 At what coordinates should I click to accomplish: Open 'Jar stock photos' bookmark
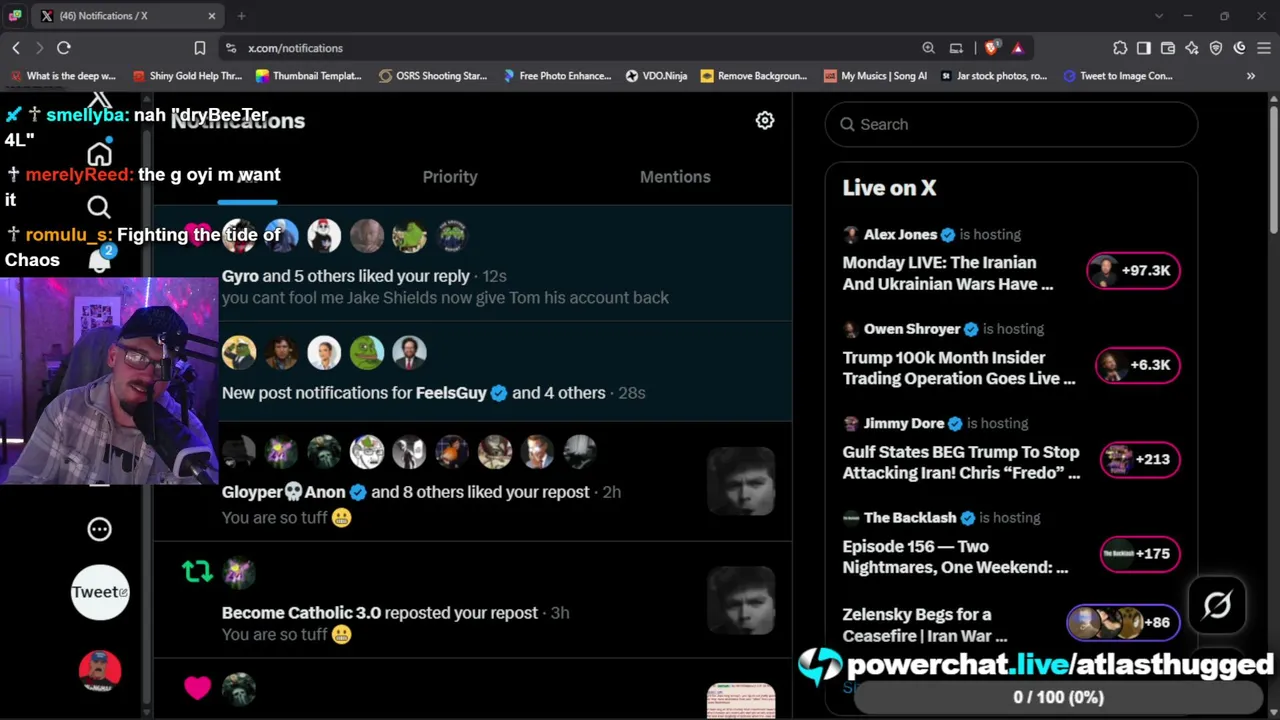click(x=994, y=76)
